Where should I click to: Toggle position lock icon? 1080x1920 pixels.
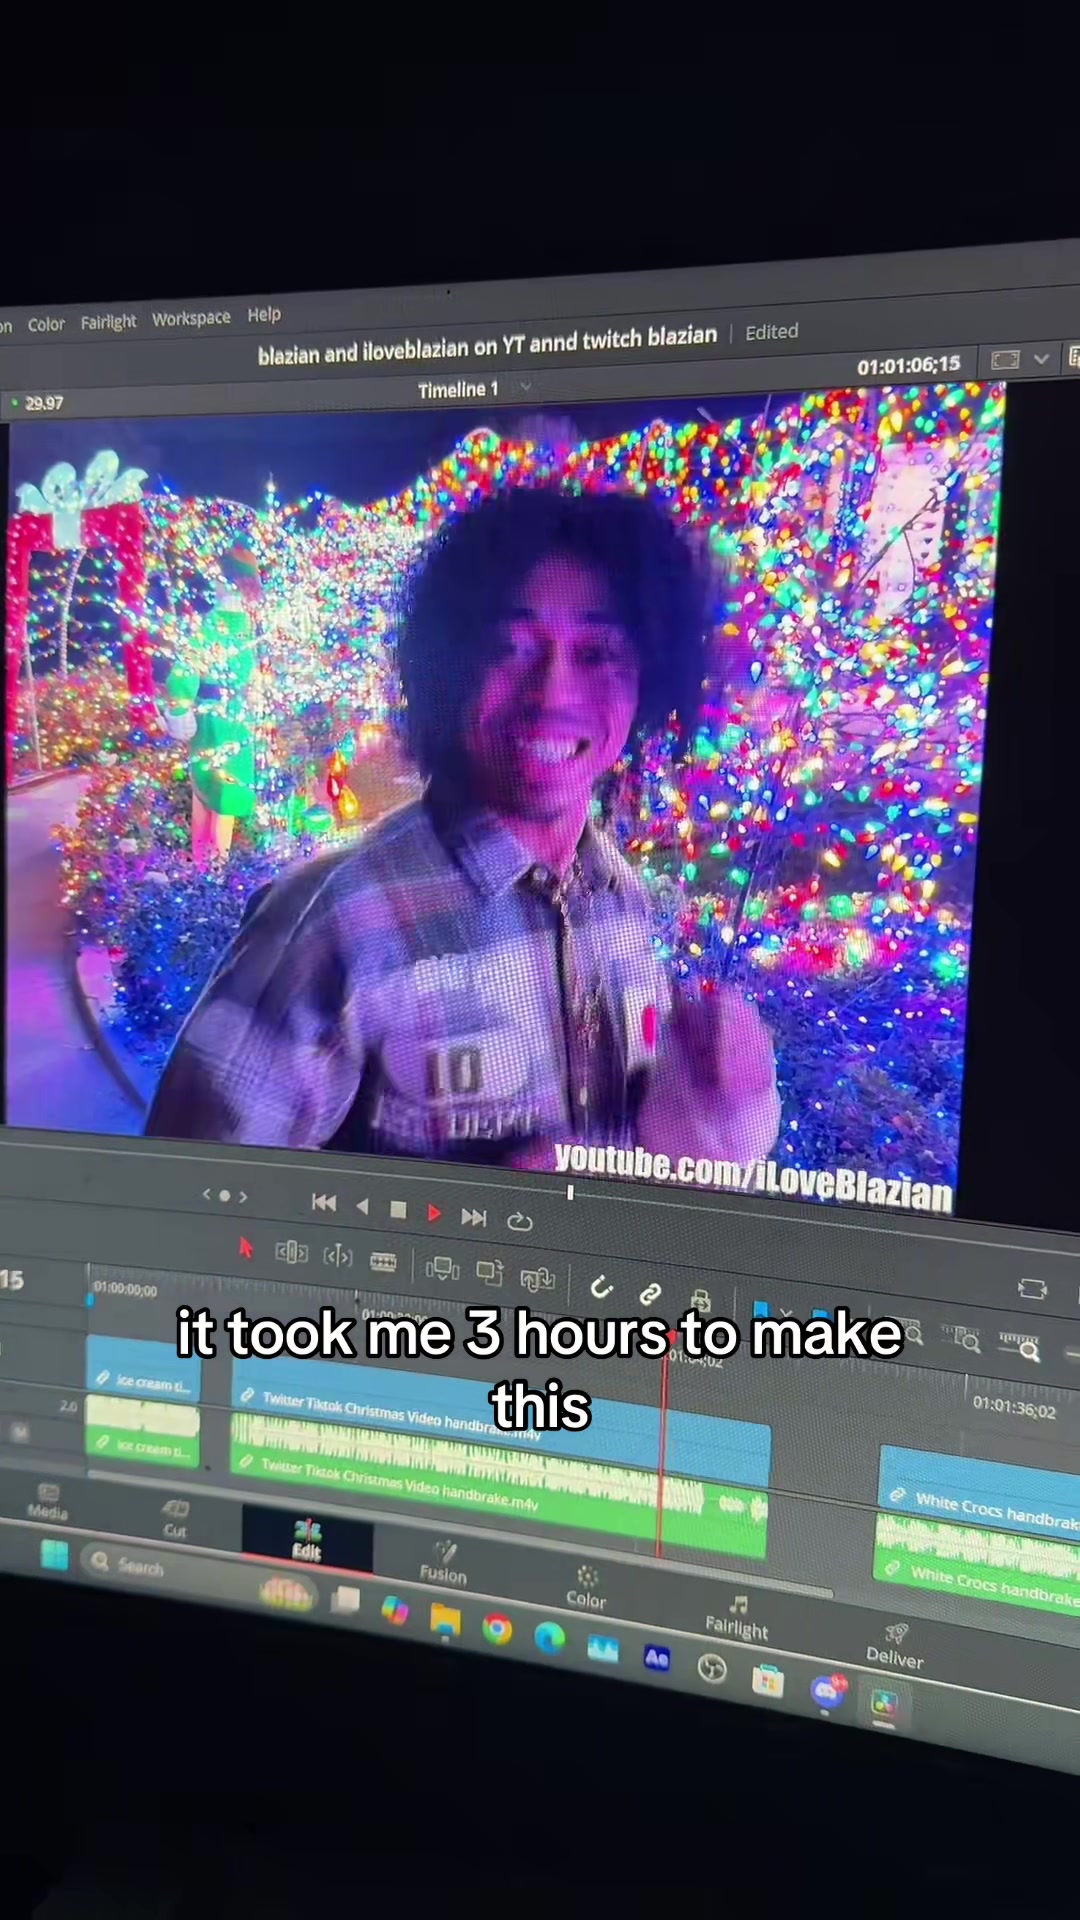[x=700, y=1300]
